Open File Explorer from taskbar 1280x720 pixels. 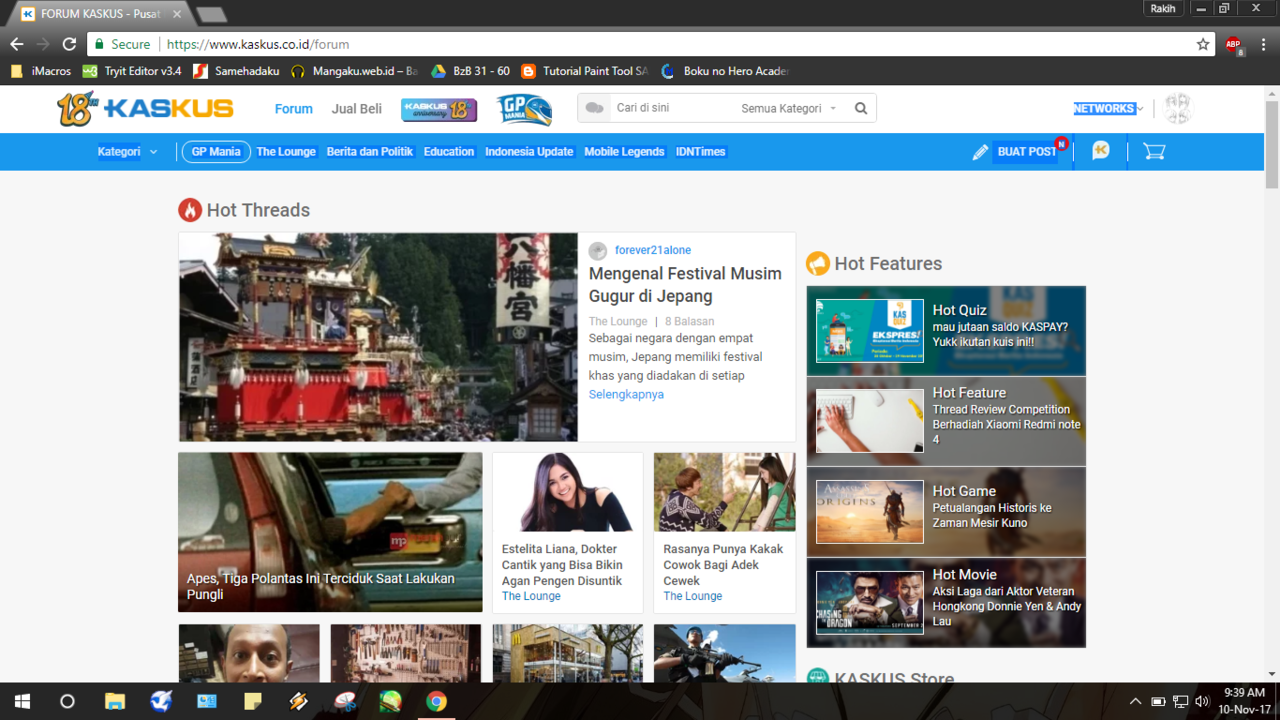(115, 701)
